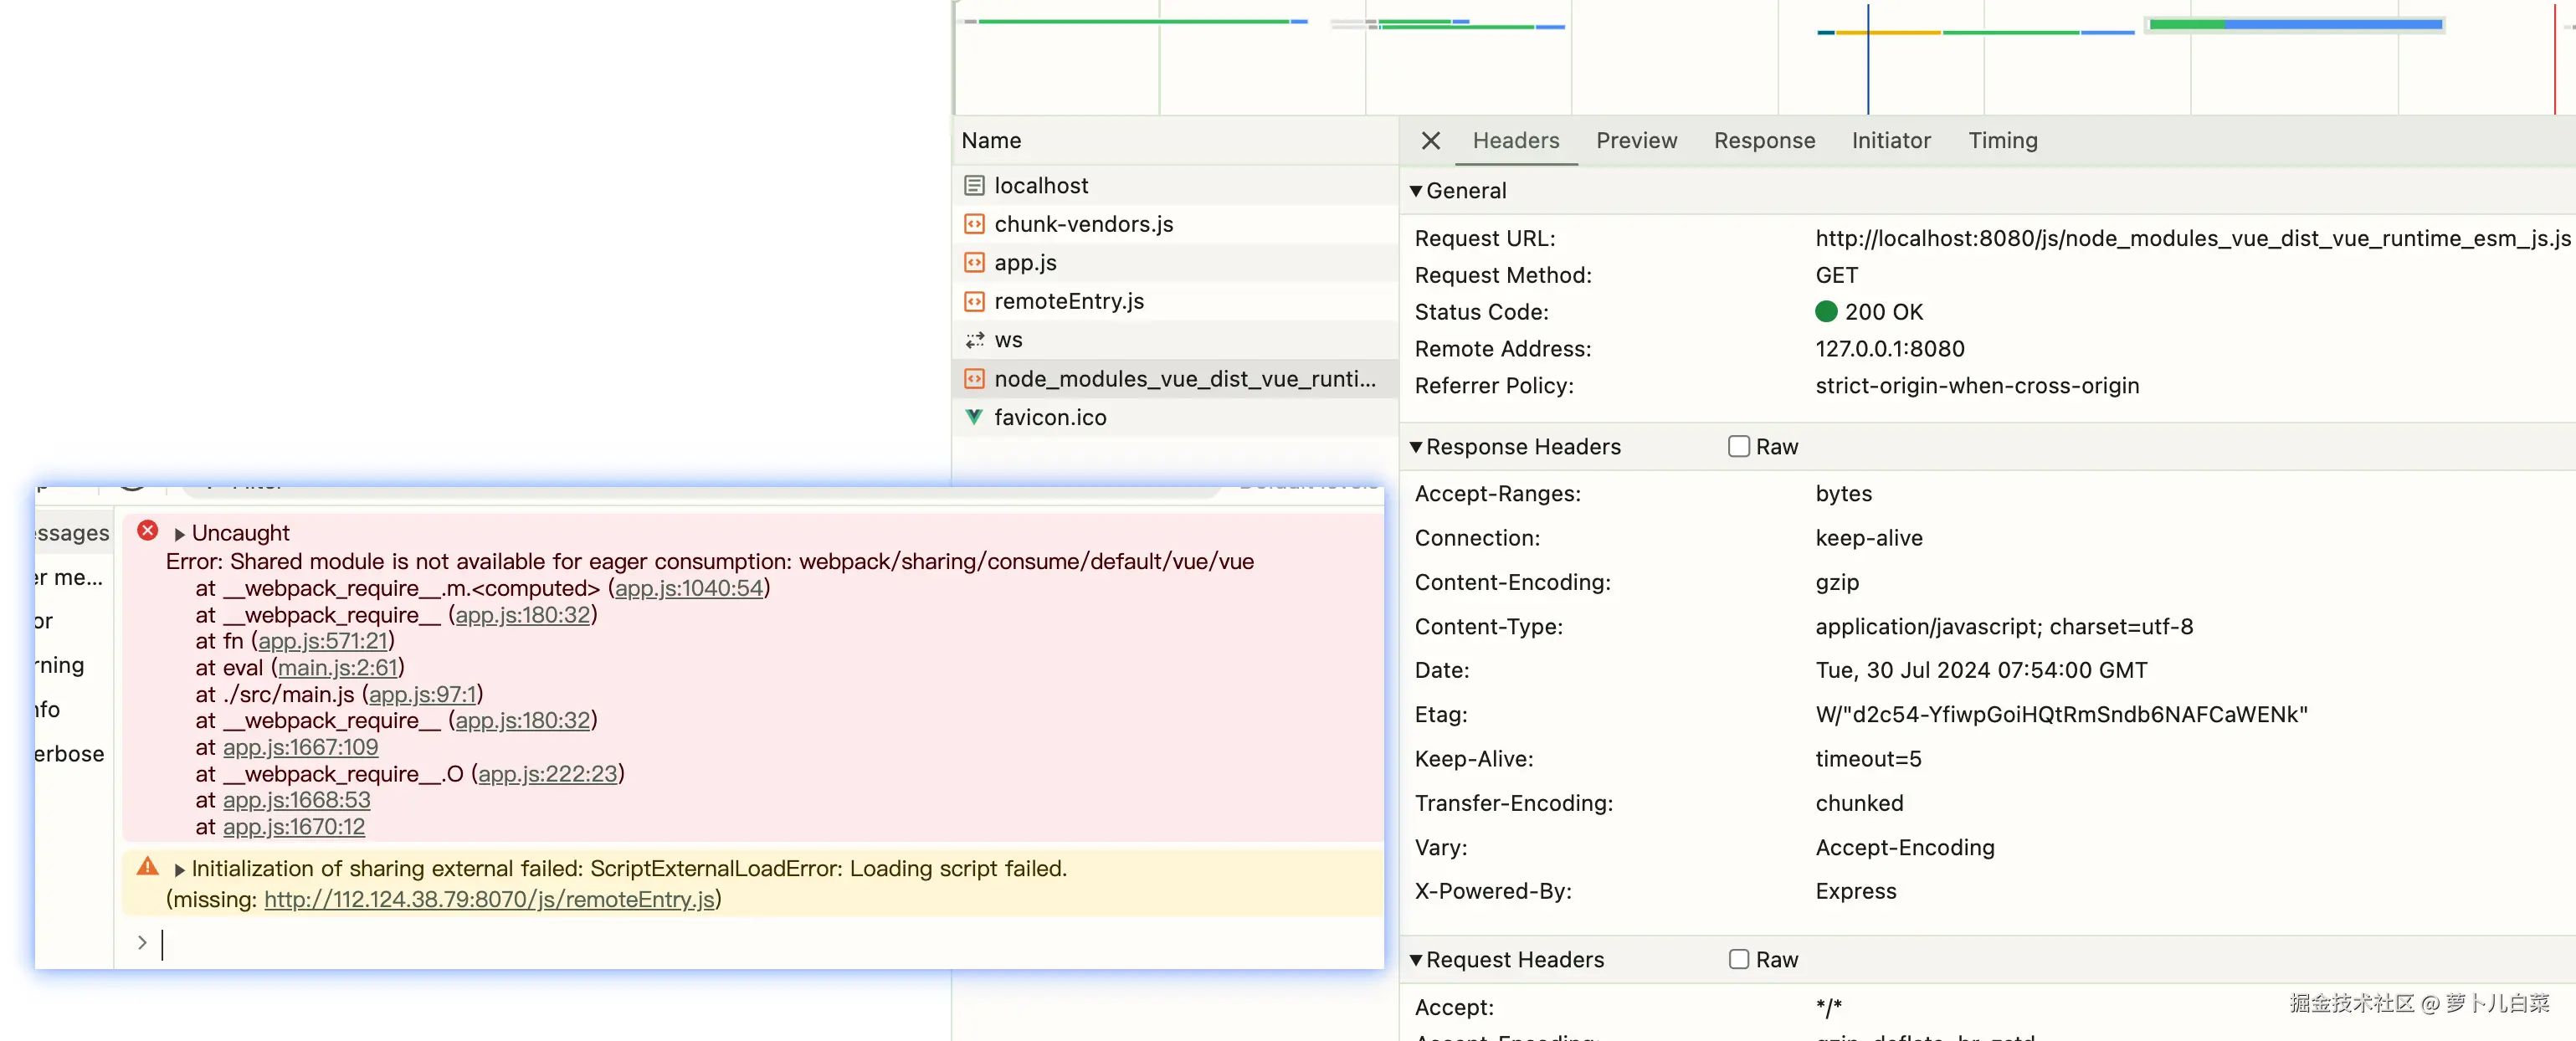Click the ws websocket arrows icon
The height and width of the screenshot is (1041, 2576).
point(973,340)
